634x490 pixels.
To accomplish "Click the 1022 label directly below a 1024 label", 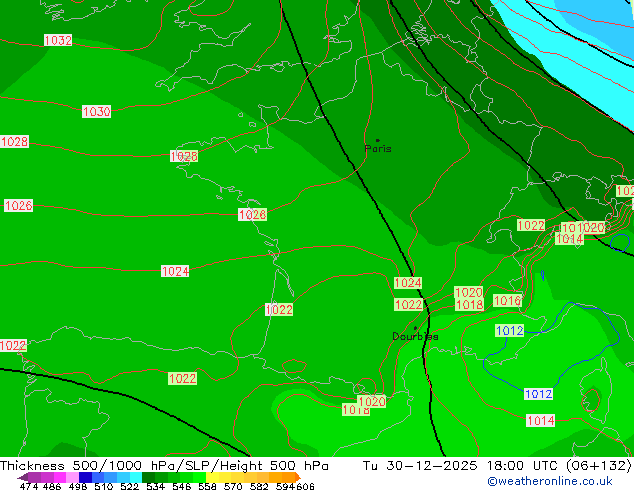I will 408,304.
